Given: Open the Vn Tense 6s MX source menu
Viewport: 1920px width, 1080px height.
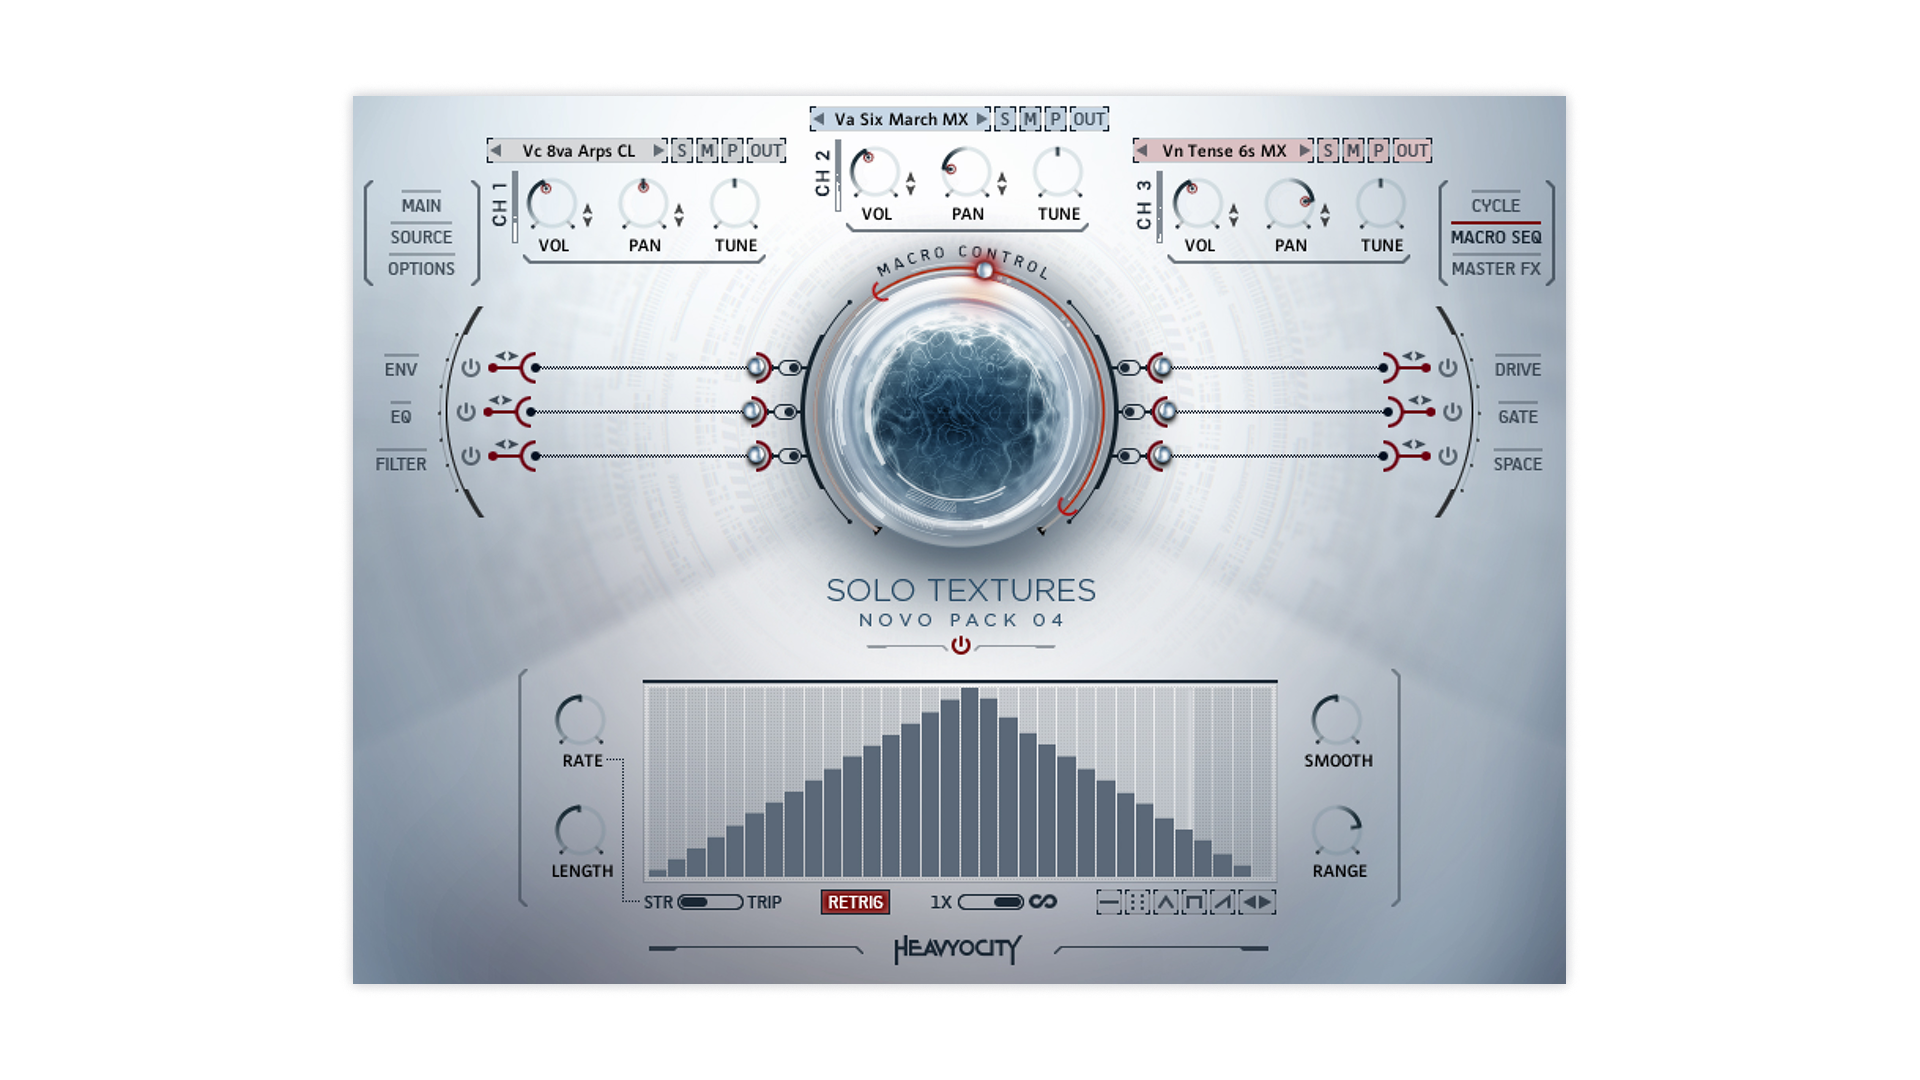Looking at the screenshot, I should [x=1224, y=151].
